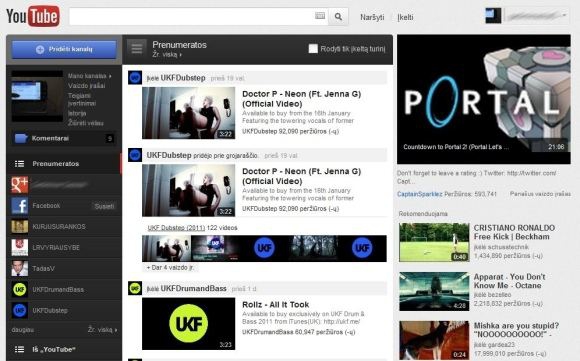The width and height of the screenshot is (580, 361).
Task: Expand Mano kanalas arrow in sidebar
Action: click(x=110, y=76)
